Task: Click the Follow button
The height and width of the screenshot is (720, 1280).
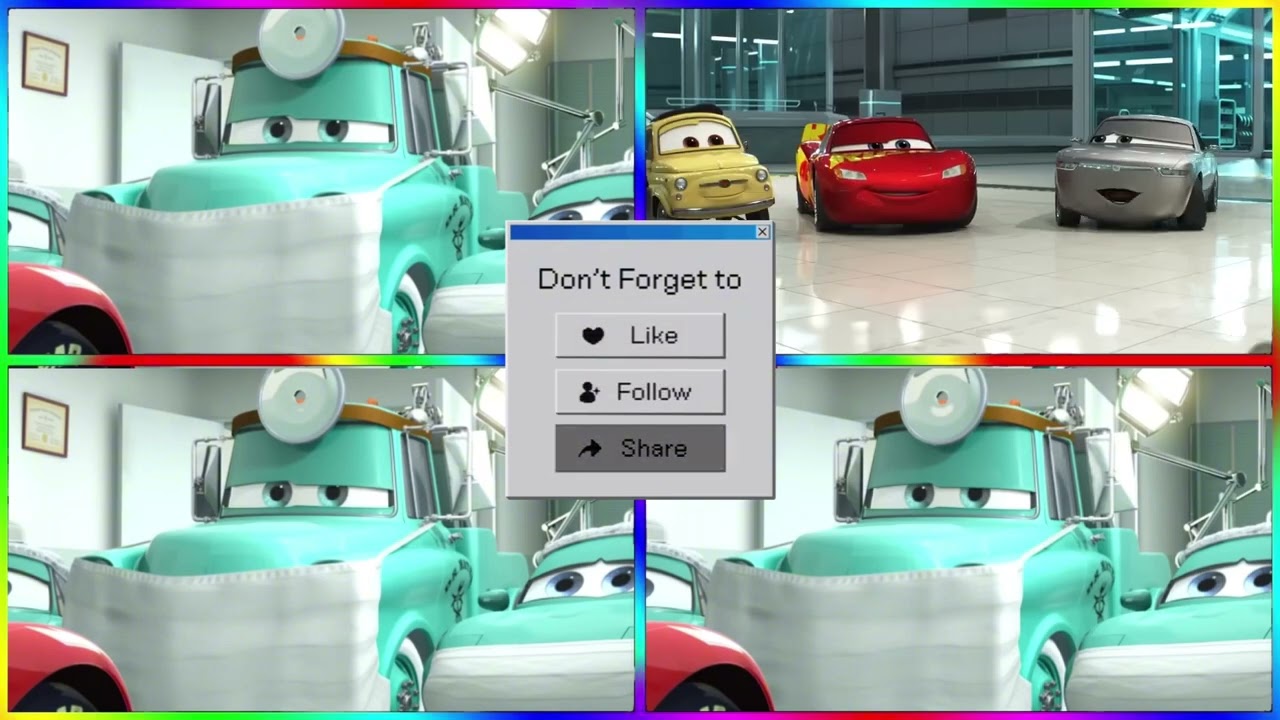Action: click(x=640, y=392)
